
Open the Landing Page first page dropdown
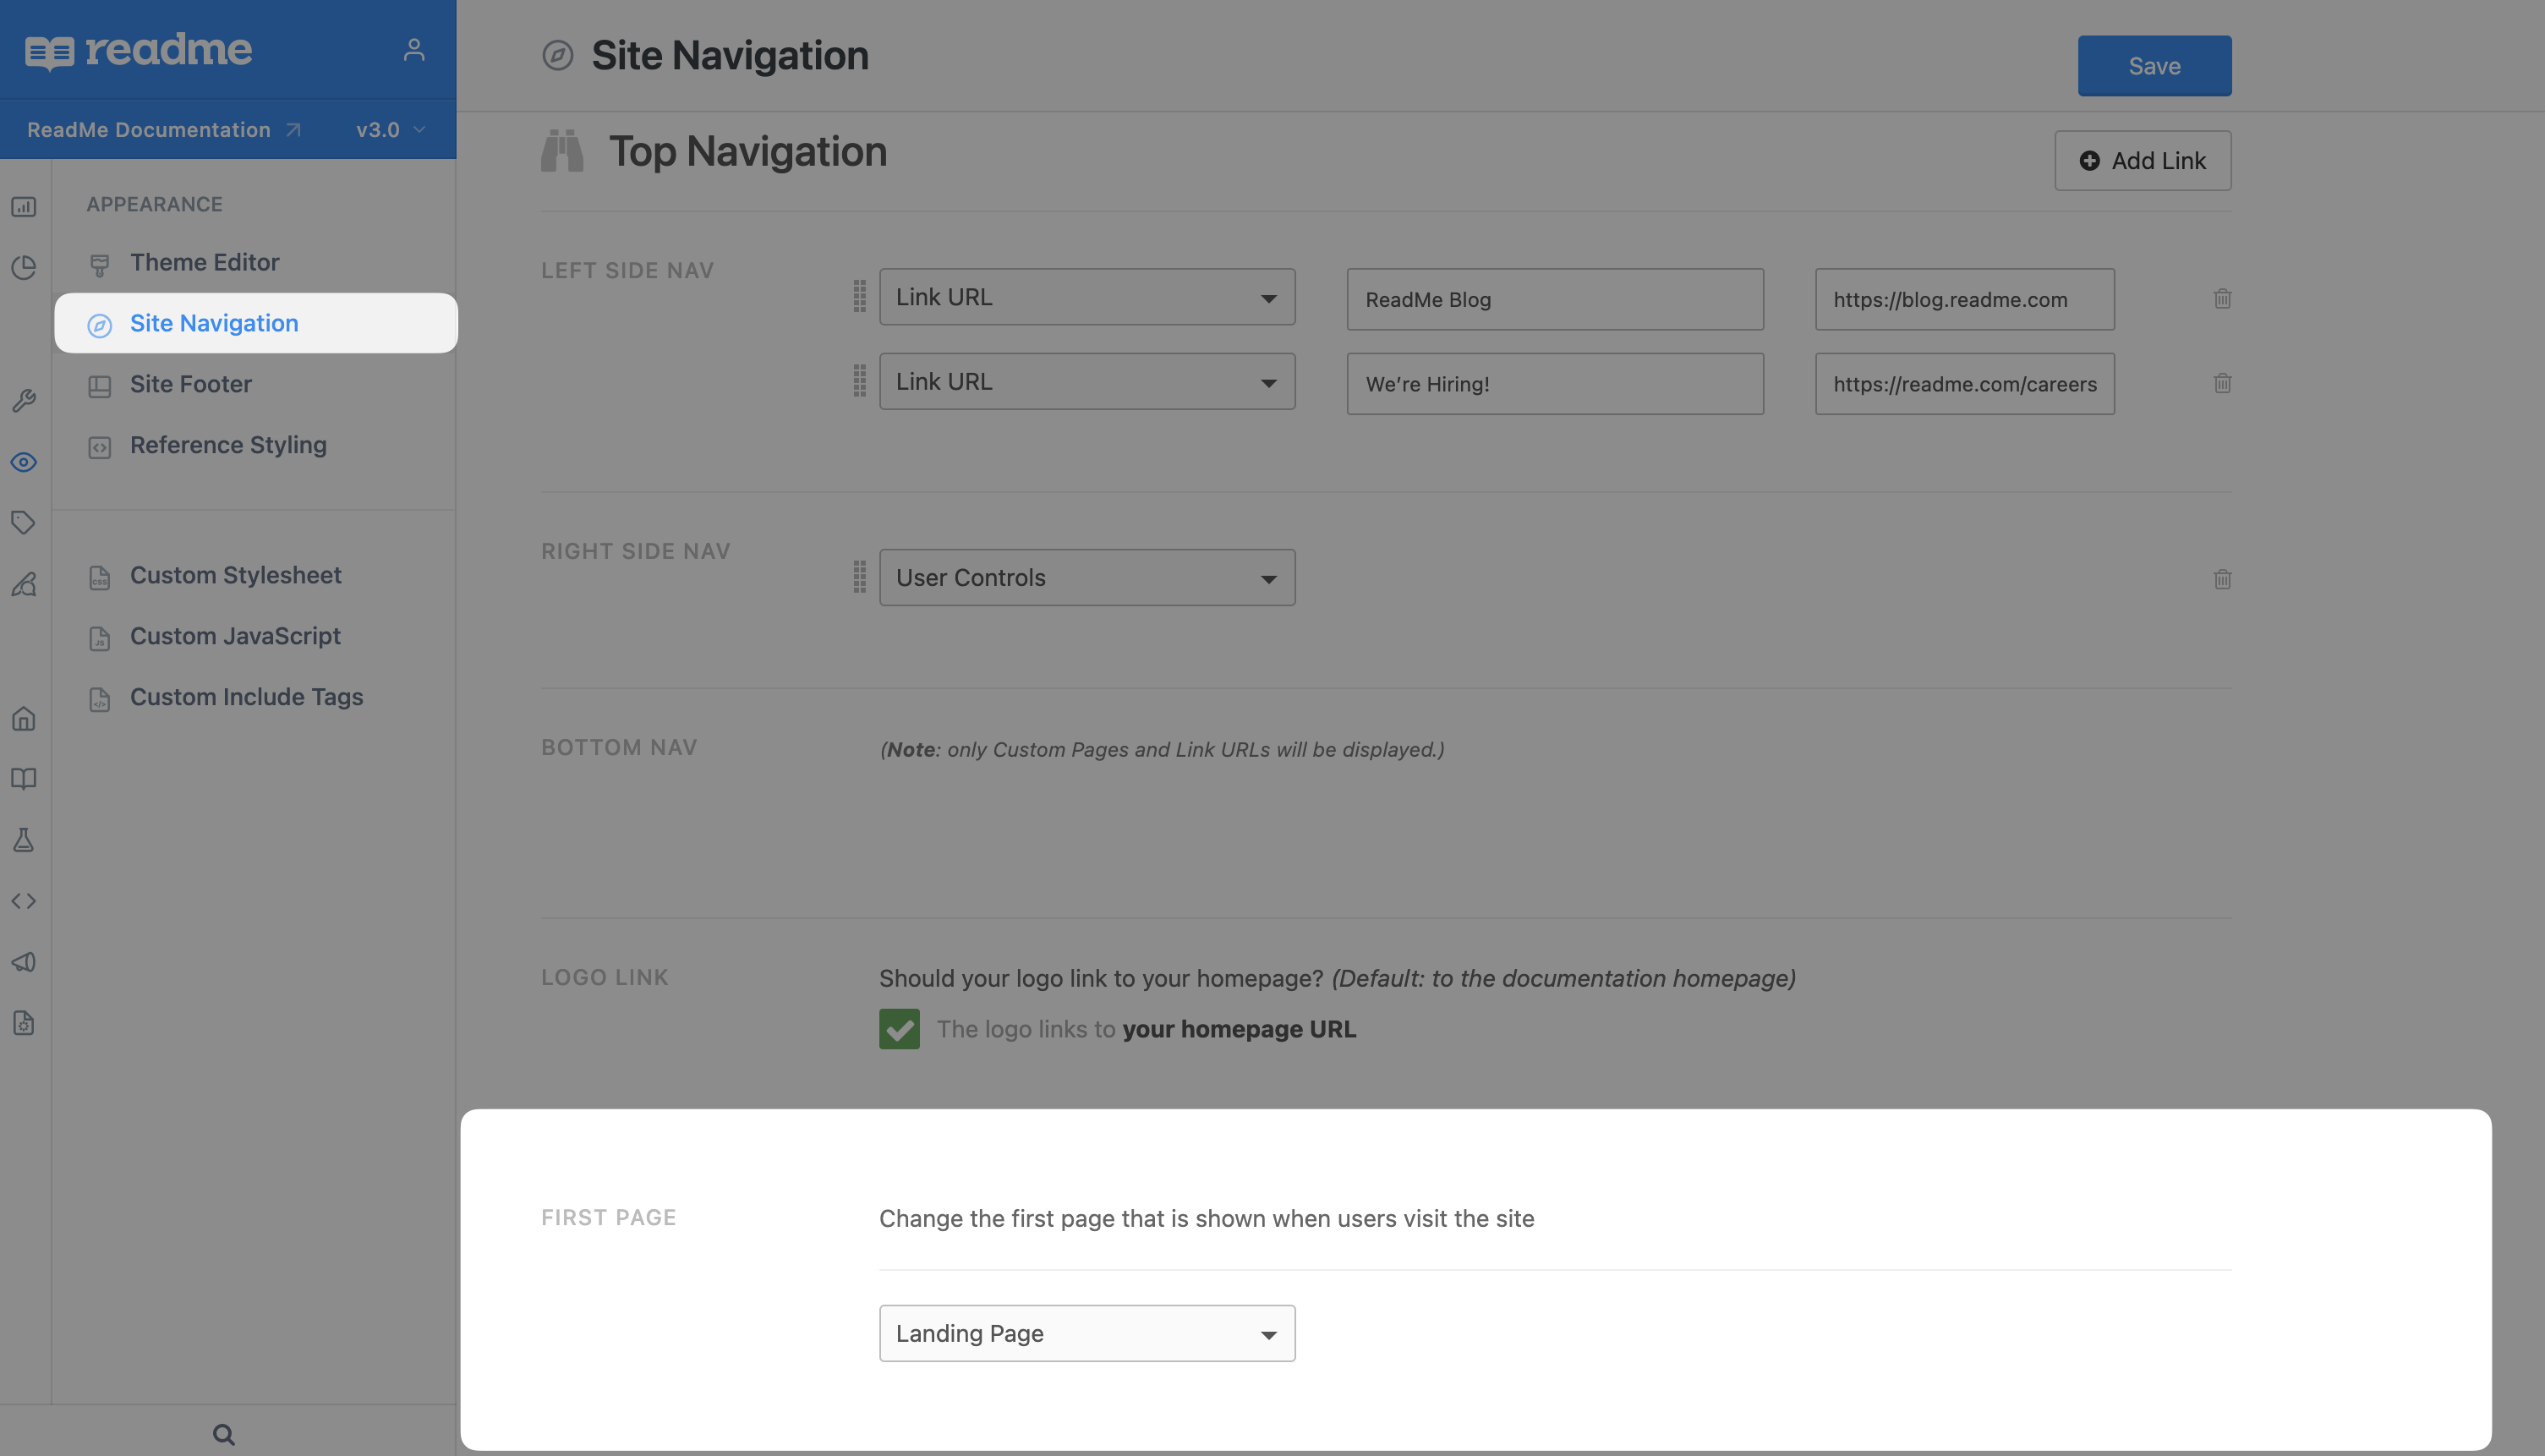(x=1087, y=1333)
